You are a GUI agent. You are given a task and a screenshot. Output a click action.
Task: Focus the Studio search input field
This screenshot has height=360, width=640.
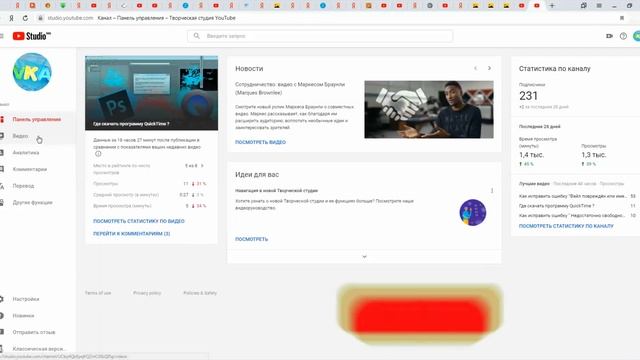pyautogui.click(x=320, y=36)
